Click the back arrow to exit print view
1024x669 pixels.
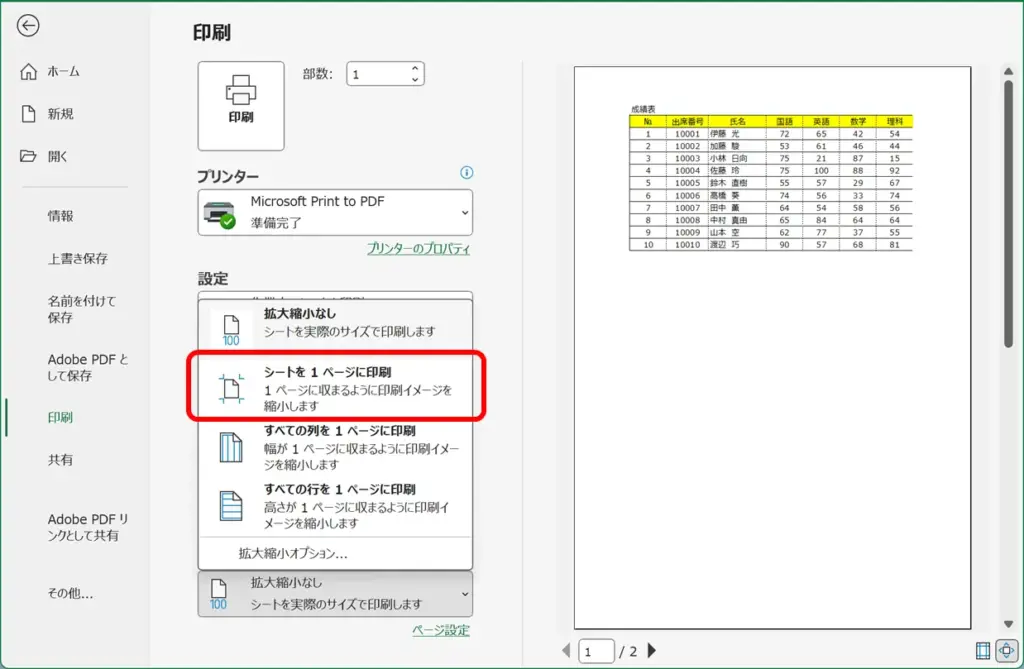(x=30, y=26)
